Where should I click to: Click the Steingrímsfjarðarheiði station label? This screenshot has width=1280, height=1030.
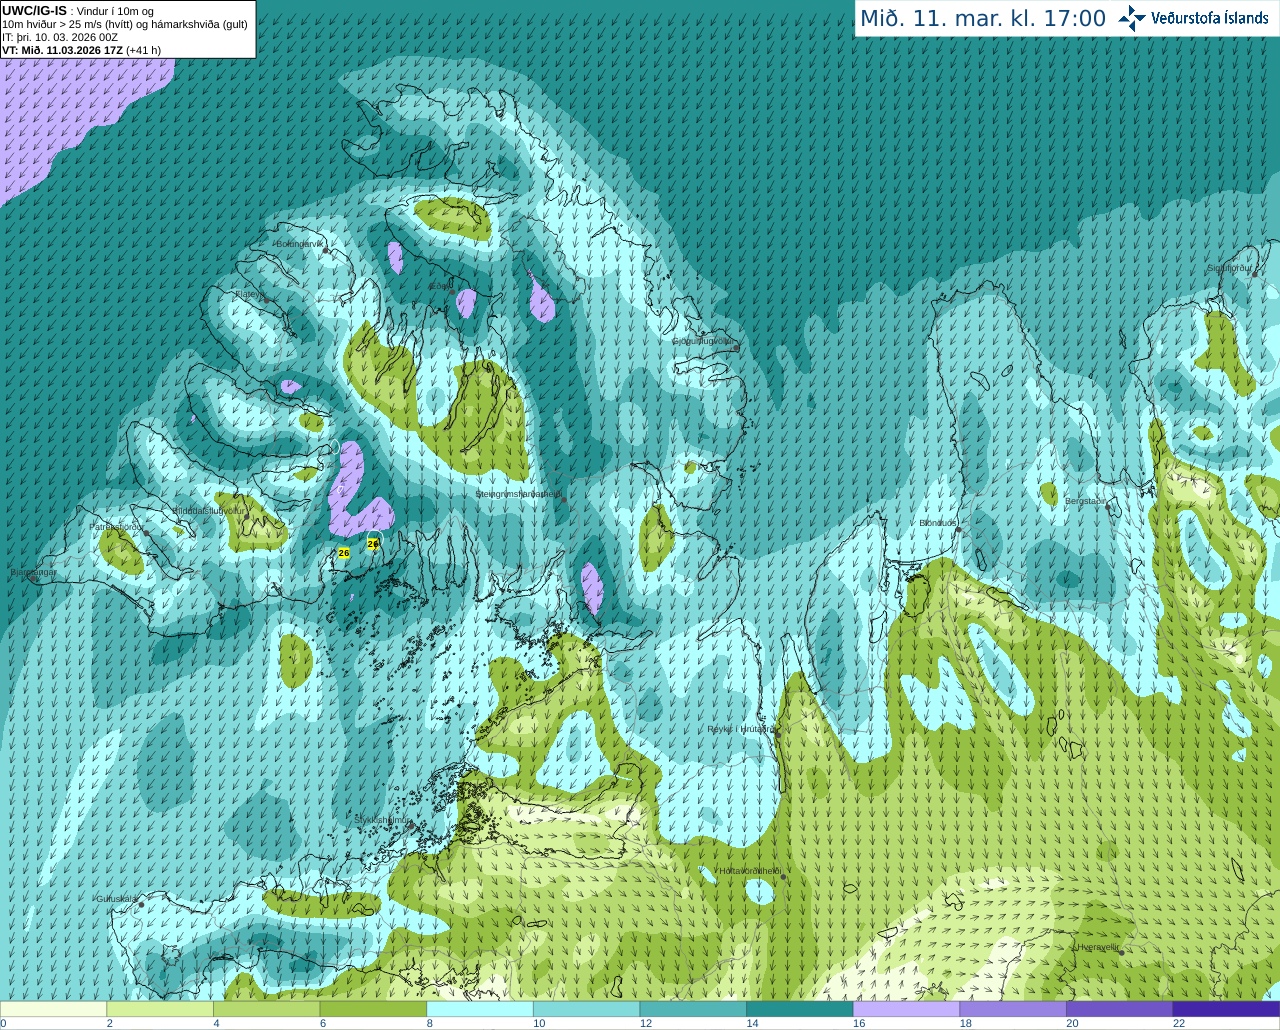pos(517,493)
